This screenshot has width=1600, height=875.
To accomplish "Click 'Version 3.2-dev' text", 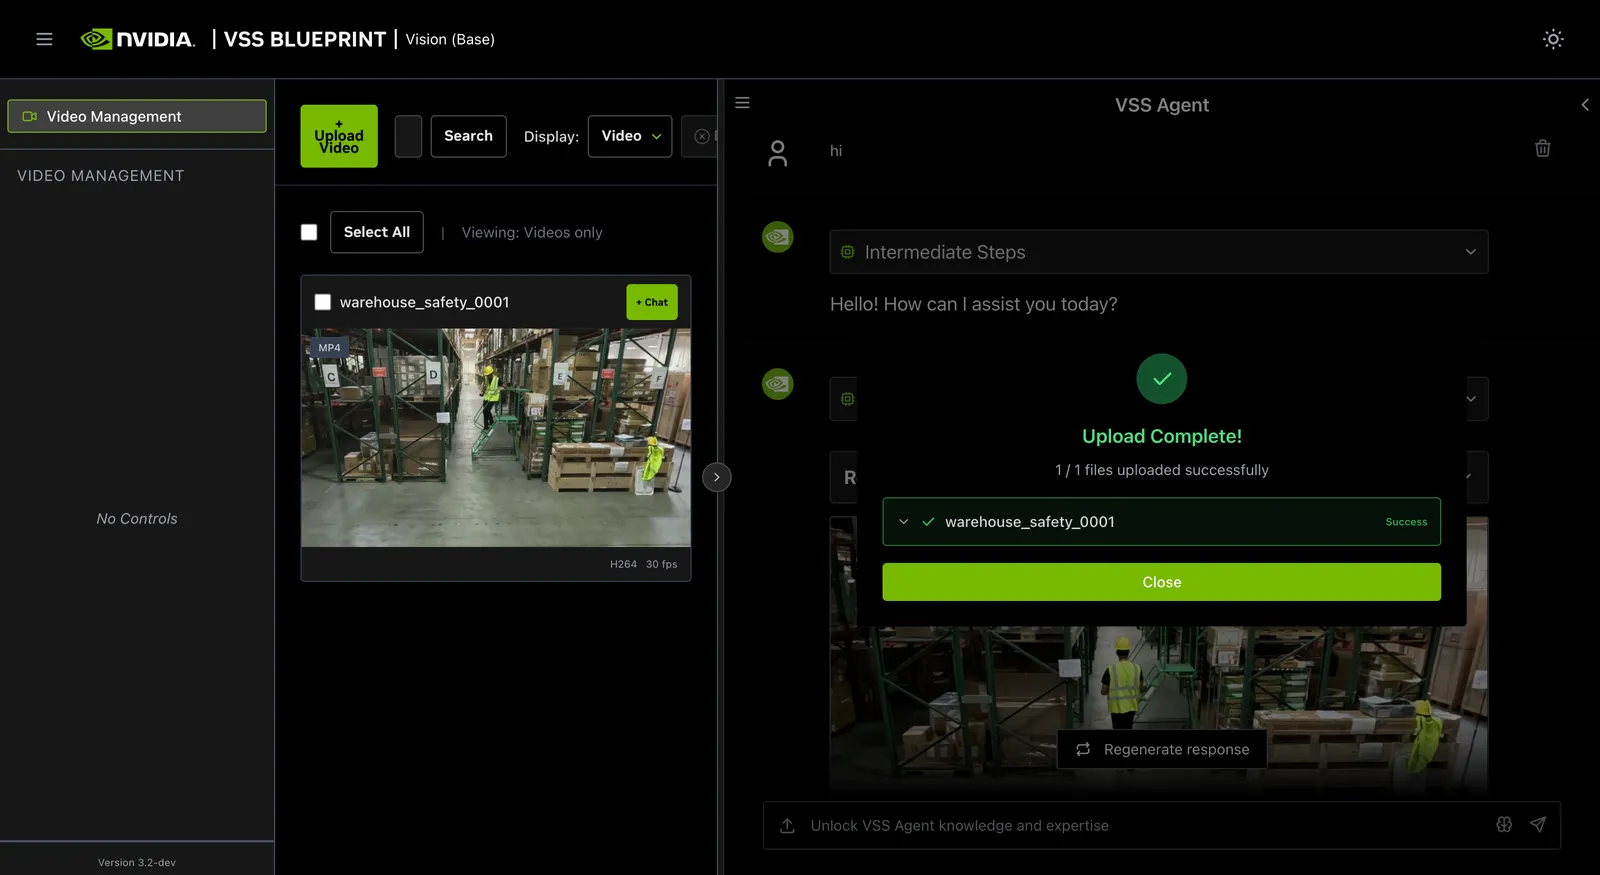I will (137, 862).
